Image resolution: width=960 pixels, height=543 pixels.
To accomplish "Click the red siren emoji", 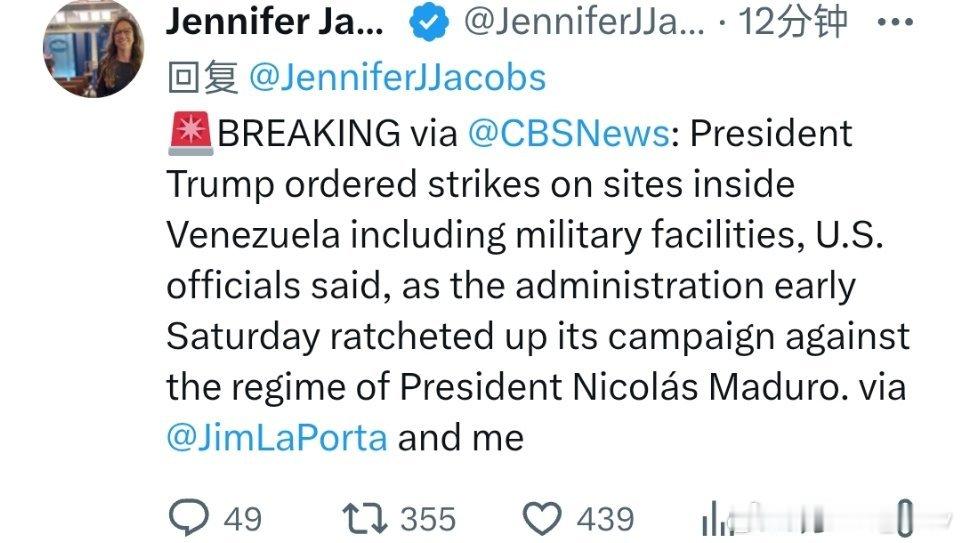I will click(190, 134).
